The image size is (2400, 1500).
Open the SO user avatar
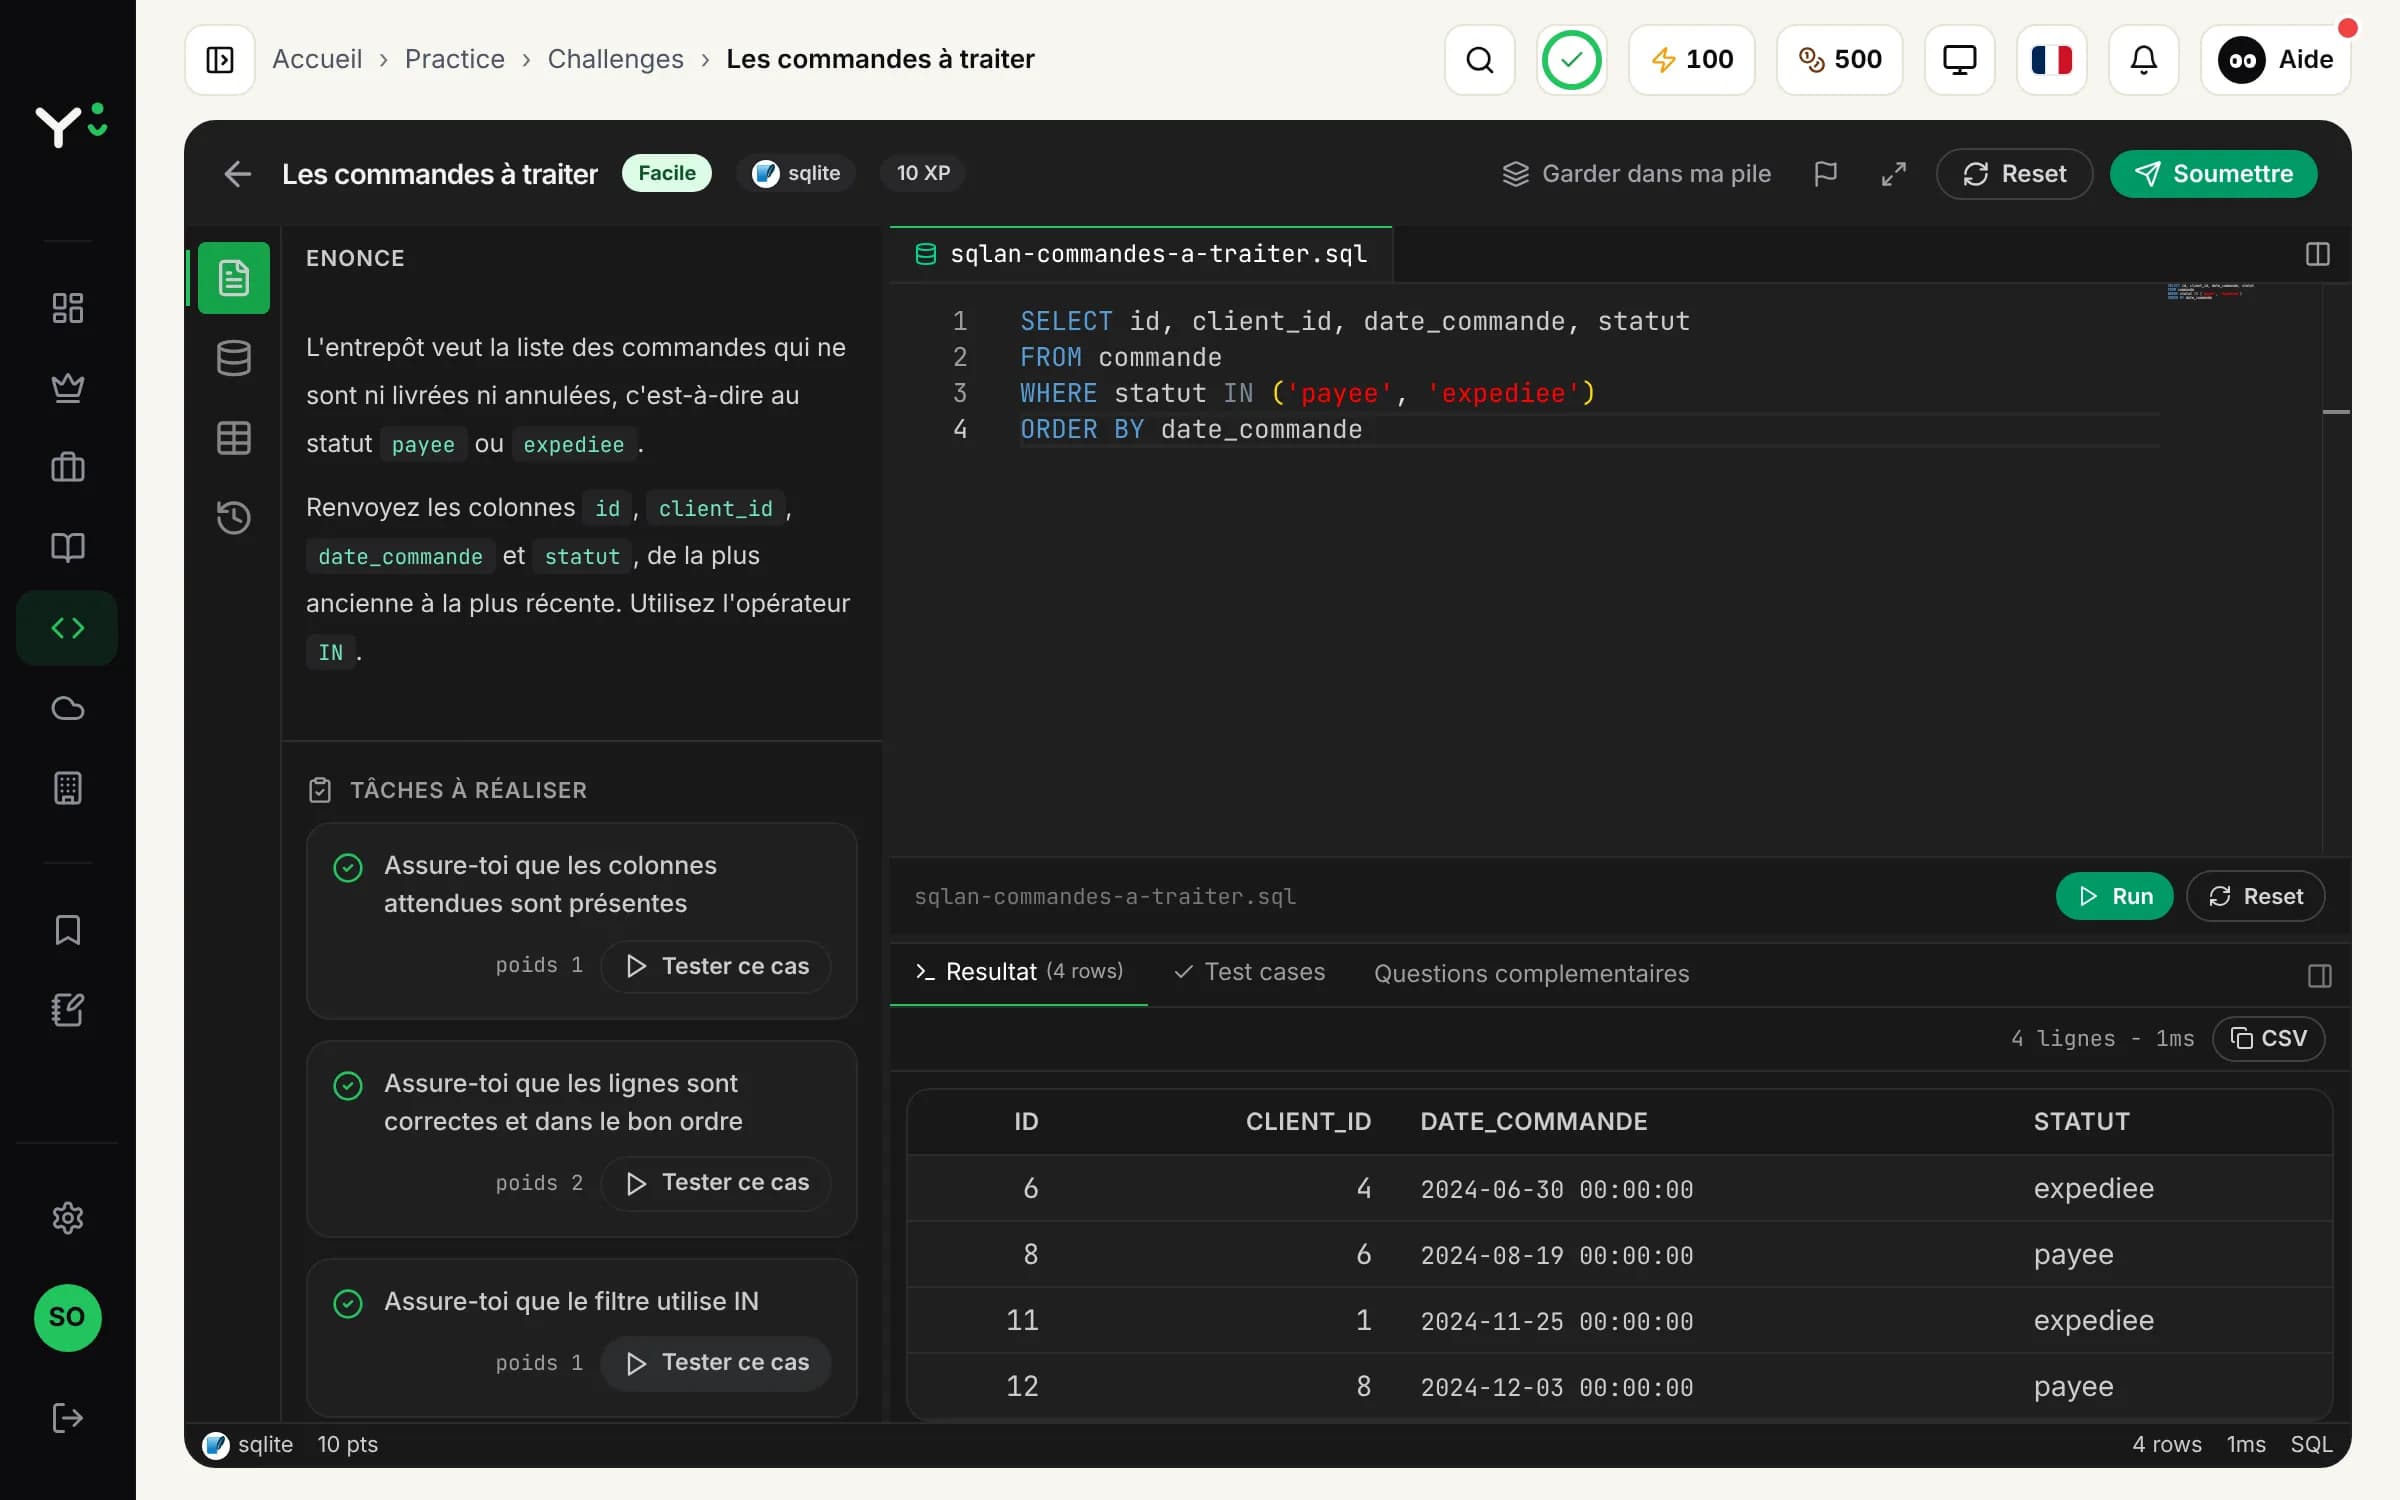pos(68,1318)
